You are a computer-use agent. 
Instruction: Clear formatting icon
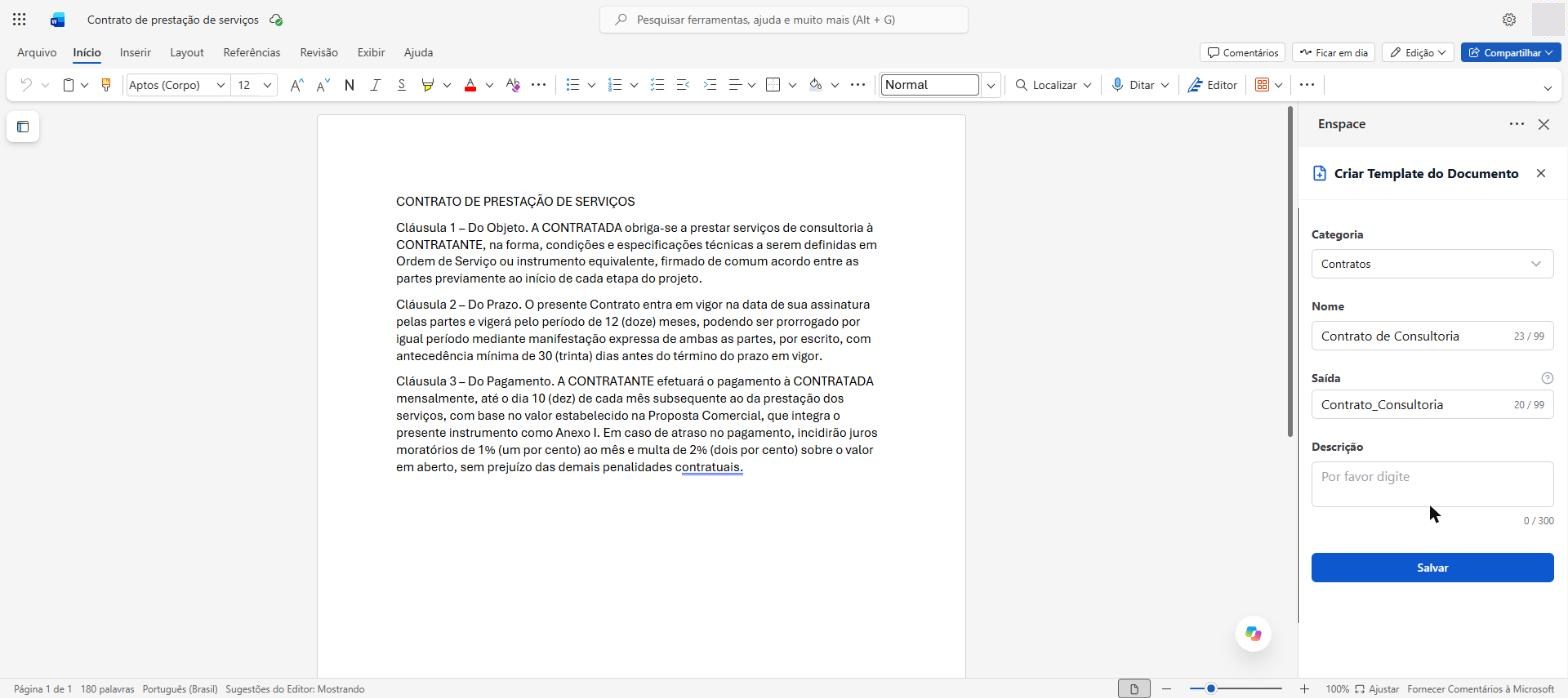coord(513,85)
